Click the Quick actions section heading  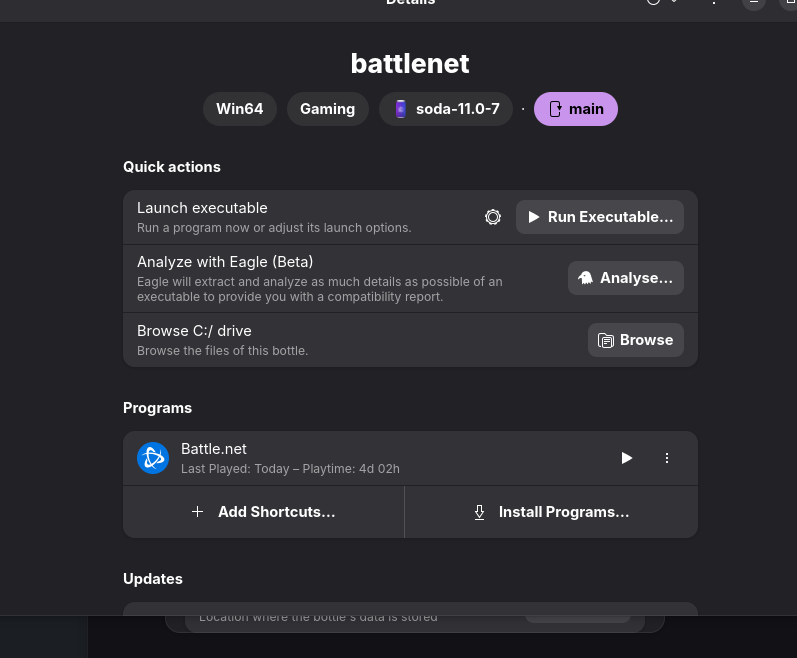coord(172,167)
